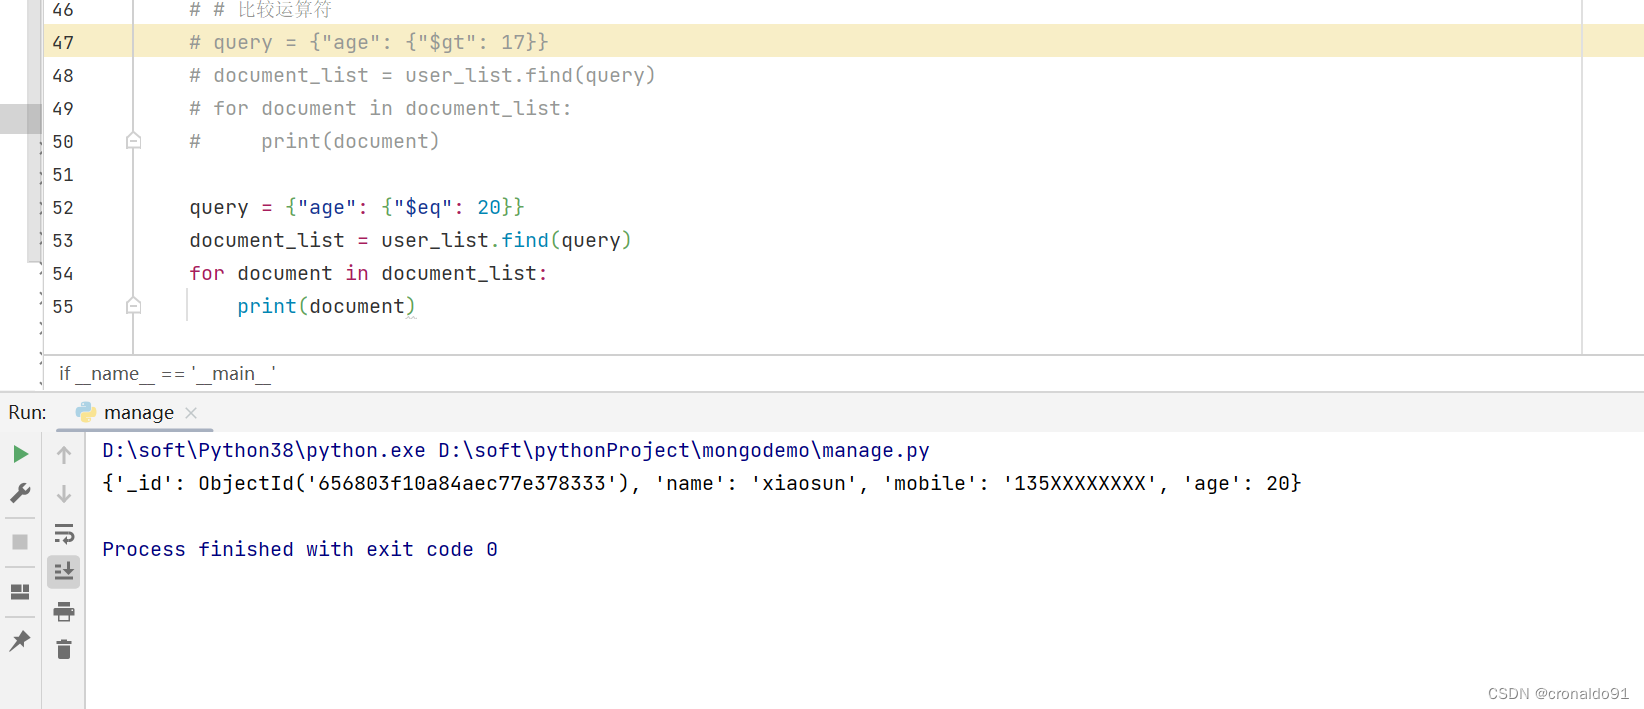This screenshot has height=709, width=1644.
Task: Stop the running process square icon
Action: (20, 542)
